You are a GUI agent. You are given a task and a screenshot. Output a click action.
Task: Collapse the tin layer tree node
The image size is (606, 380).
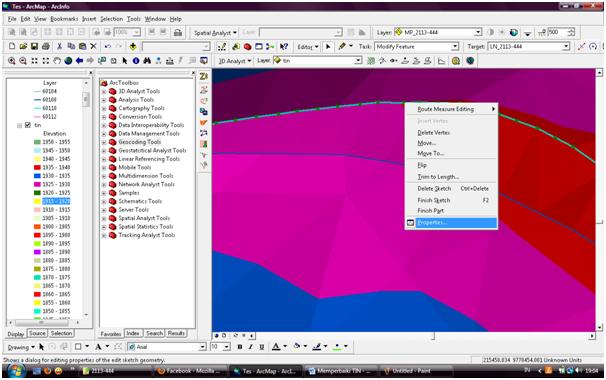(19, 125)
